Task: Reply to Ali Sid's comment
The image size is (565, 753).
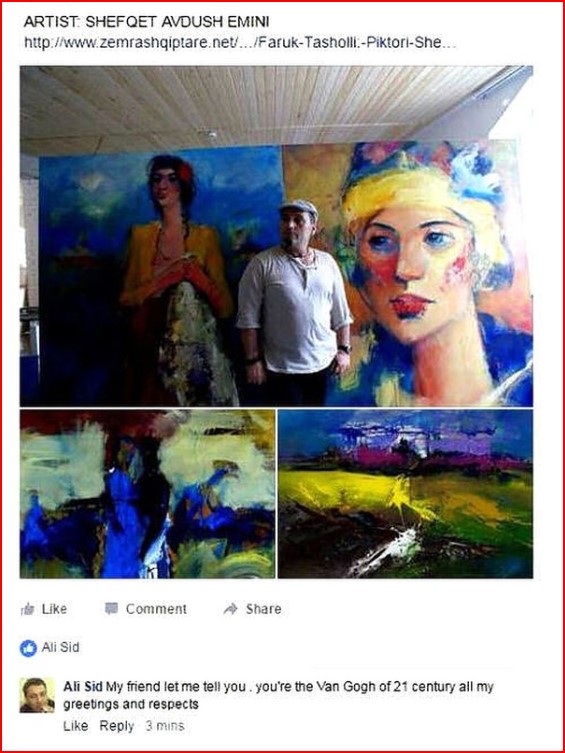Action: click(x=117, y=726)
